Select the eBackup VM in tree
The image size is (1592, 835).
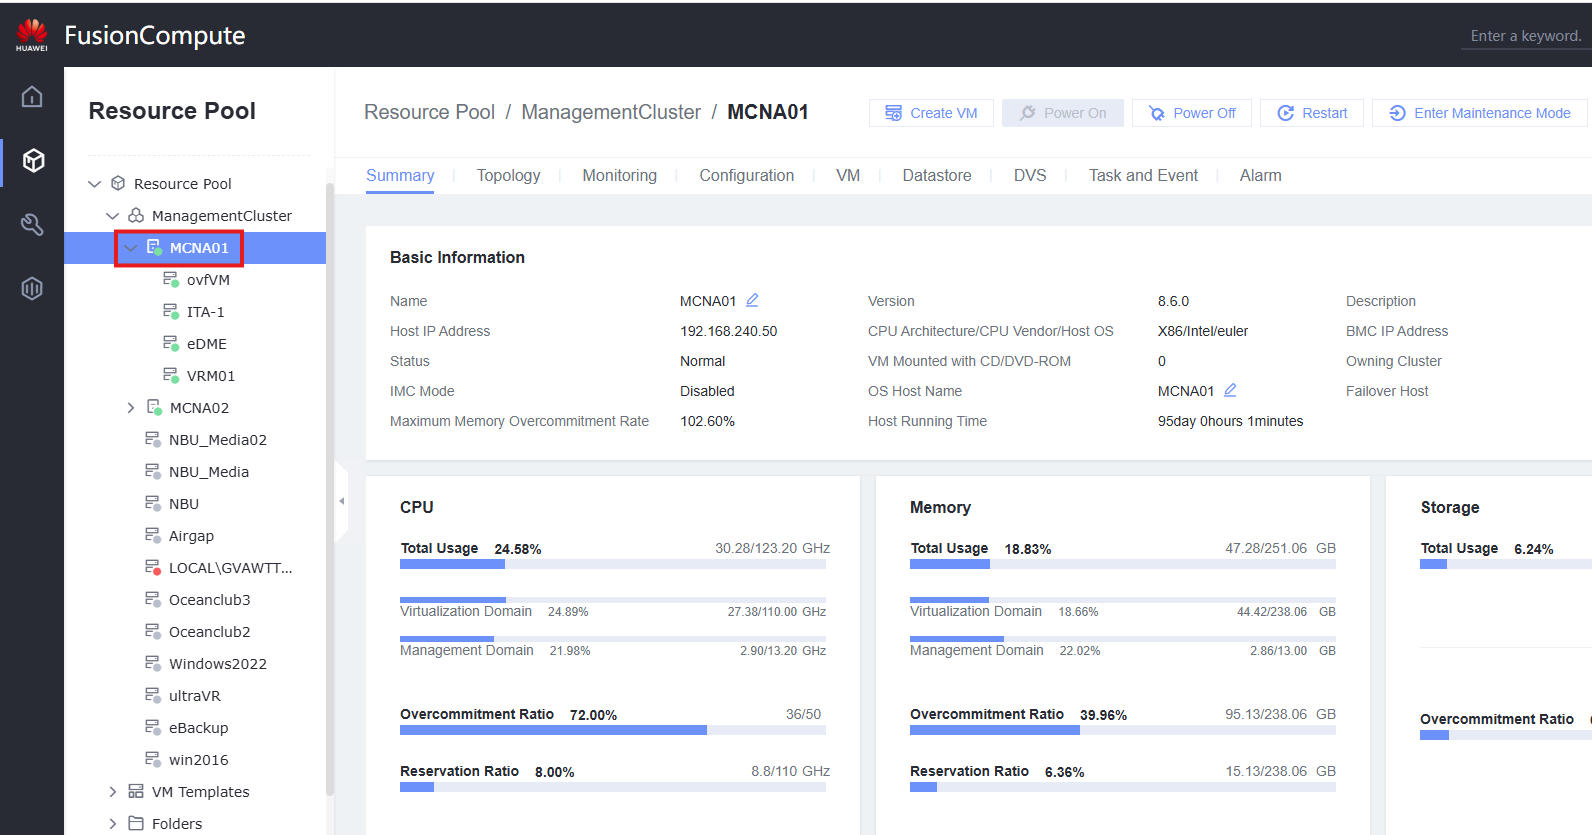pyautogui.click(x=198, y=728)
